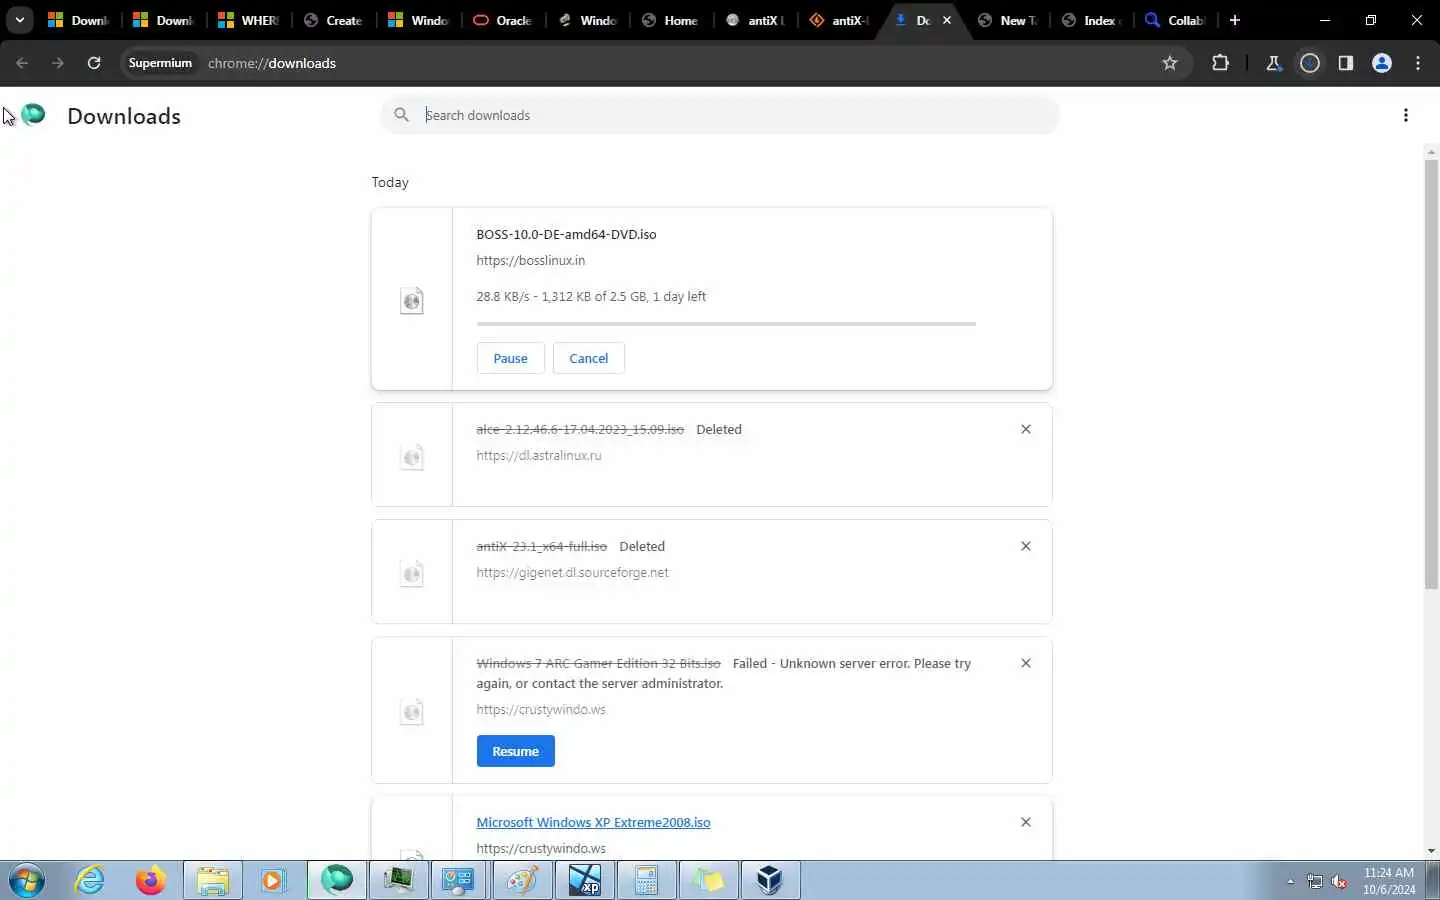Click the gigenet.dl.sourceforge.net source link

572,572
